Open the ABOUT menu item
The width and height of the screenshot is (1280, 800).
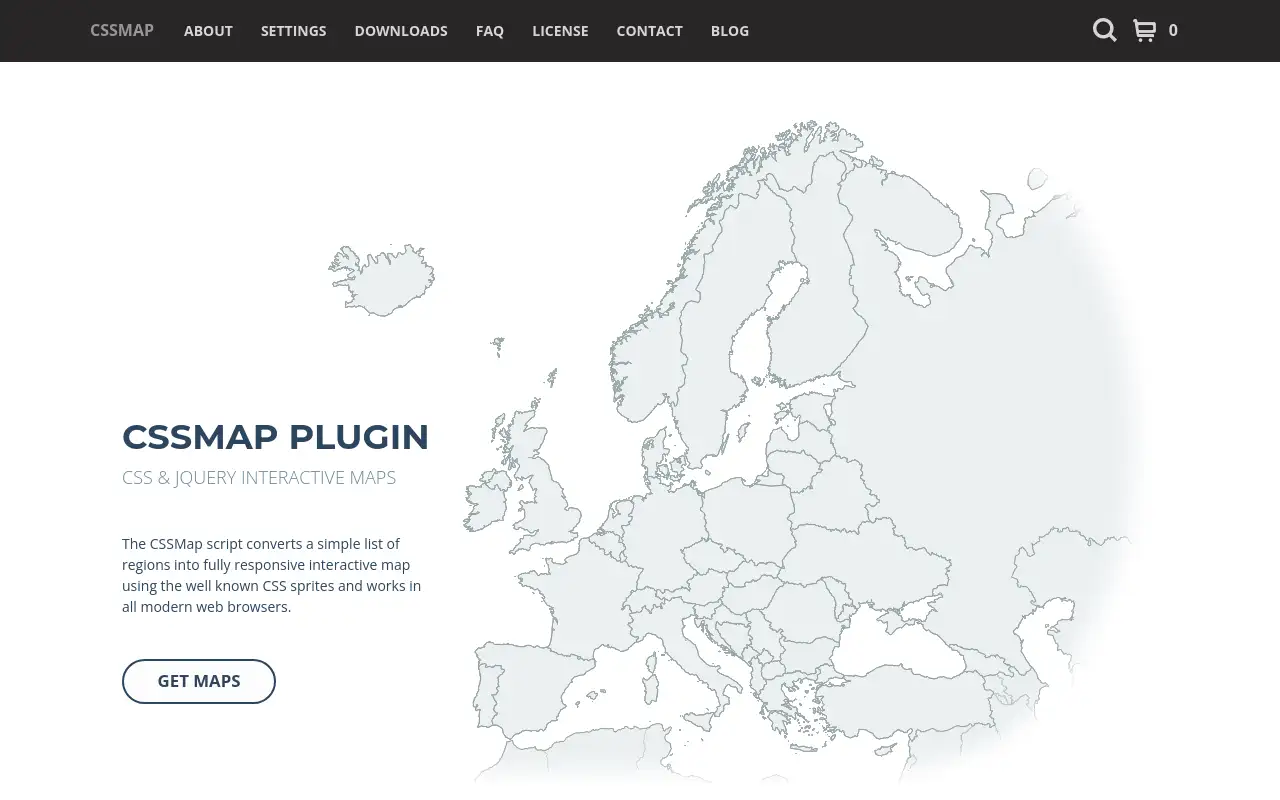tap(208, 31)
